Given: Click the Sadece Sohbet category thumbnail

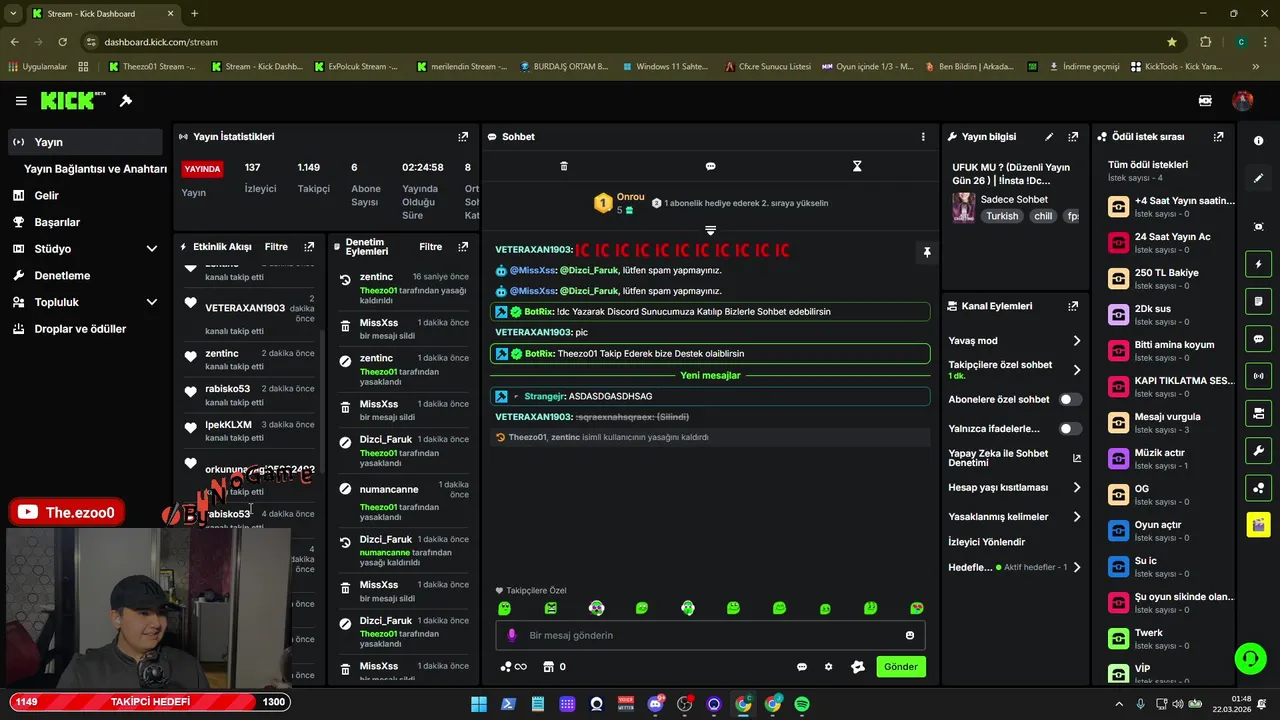Looking at the screenshot, I should pyautogui.click(x=963, y=207).
